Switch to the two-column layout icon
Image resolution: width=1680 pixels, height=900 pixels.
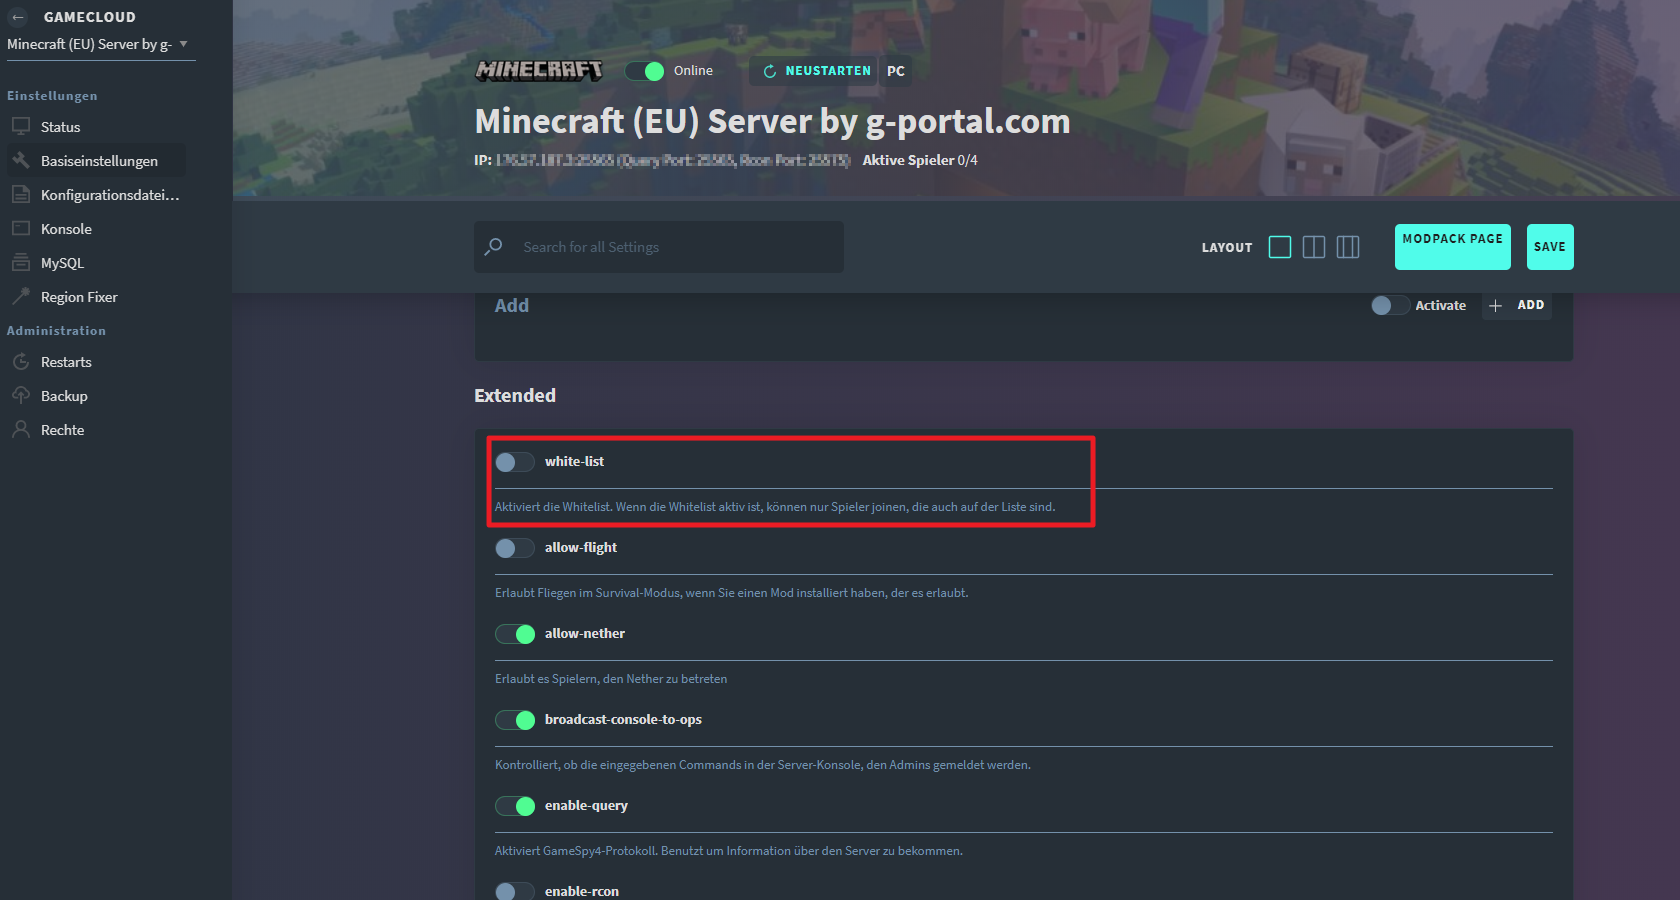pos(1314,247)
